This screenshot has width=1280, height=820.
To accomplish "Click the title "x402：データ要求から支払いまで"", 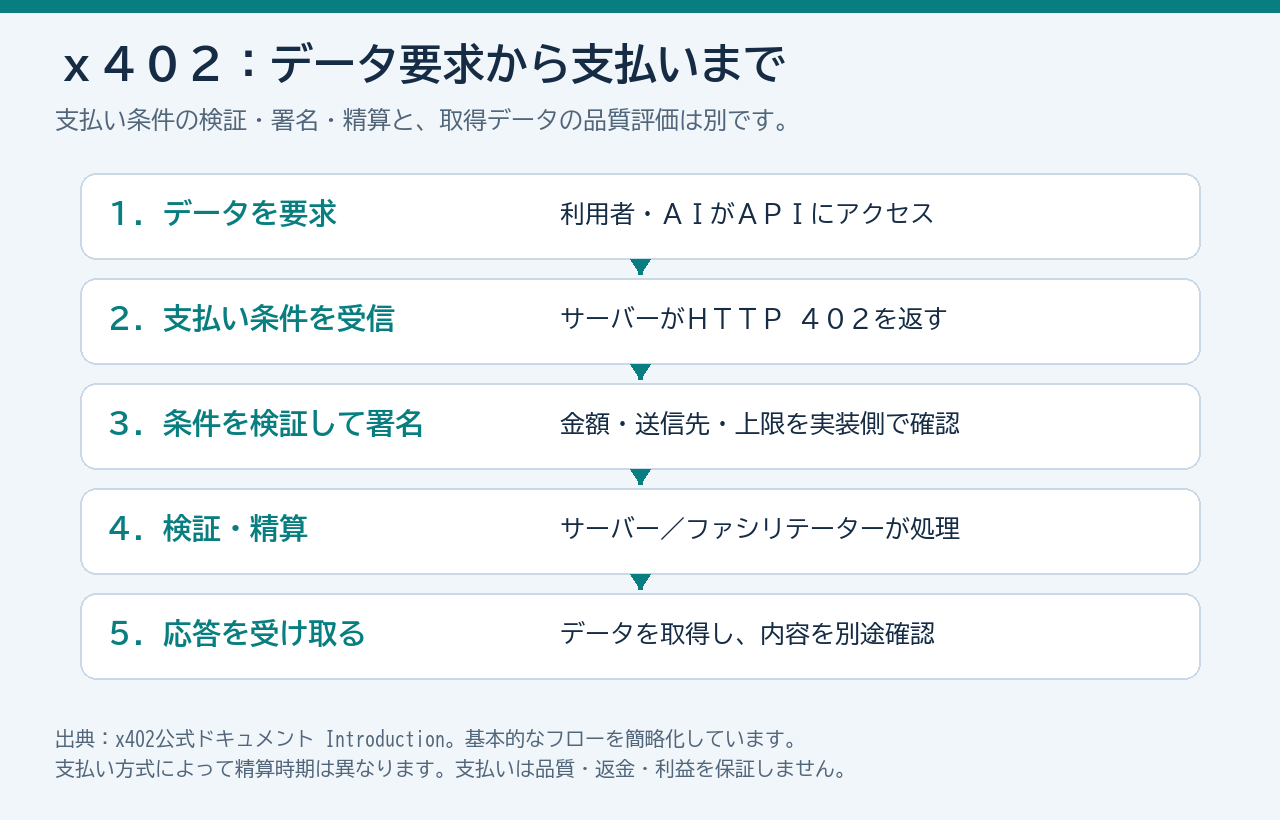I will coord(424,67).
